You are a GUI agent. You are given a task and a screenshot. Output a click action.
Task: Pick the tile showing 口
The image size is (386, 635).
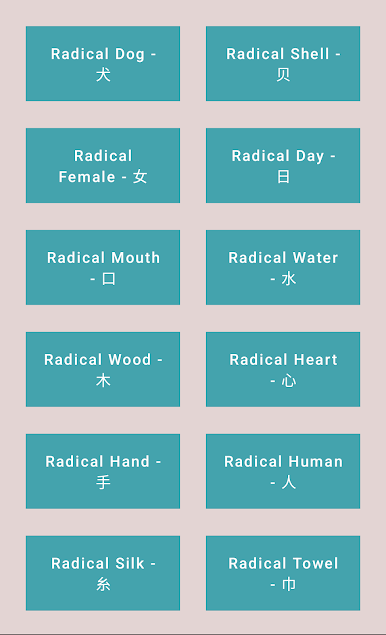coord(103,267)
